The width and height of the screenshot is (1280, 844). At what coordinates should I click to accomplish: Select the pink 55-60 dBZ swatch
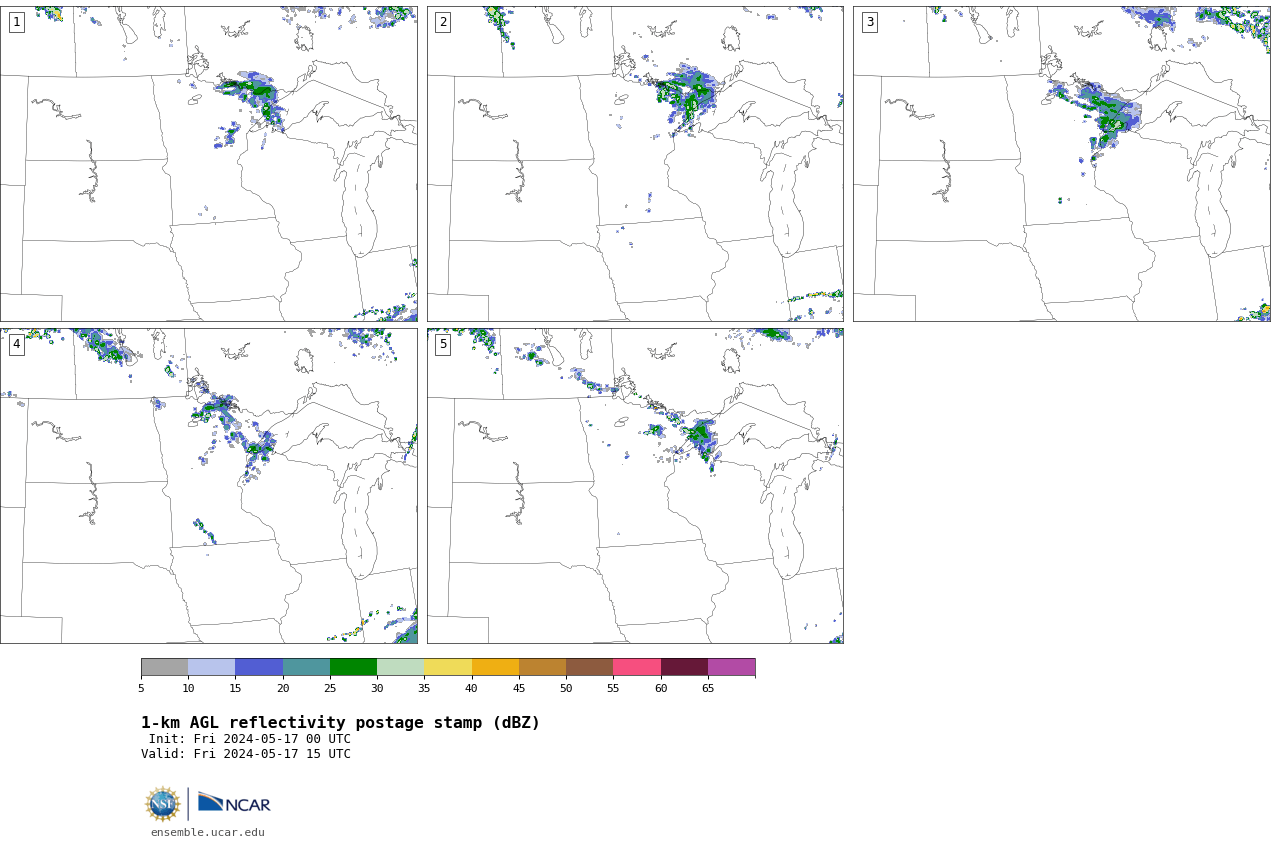pyautogui.click(x=637, y=667)
